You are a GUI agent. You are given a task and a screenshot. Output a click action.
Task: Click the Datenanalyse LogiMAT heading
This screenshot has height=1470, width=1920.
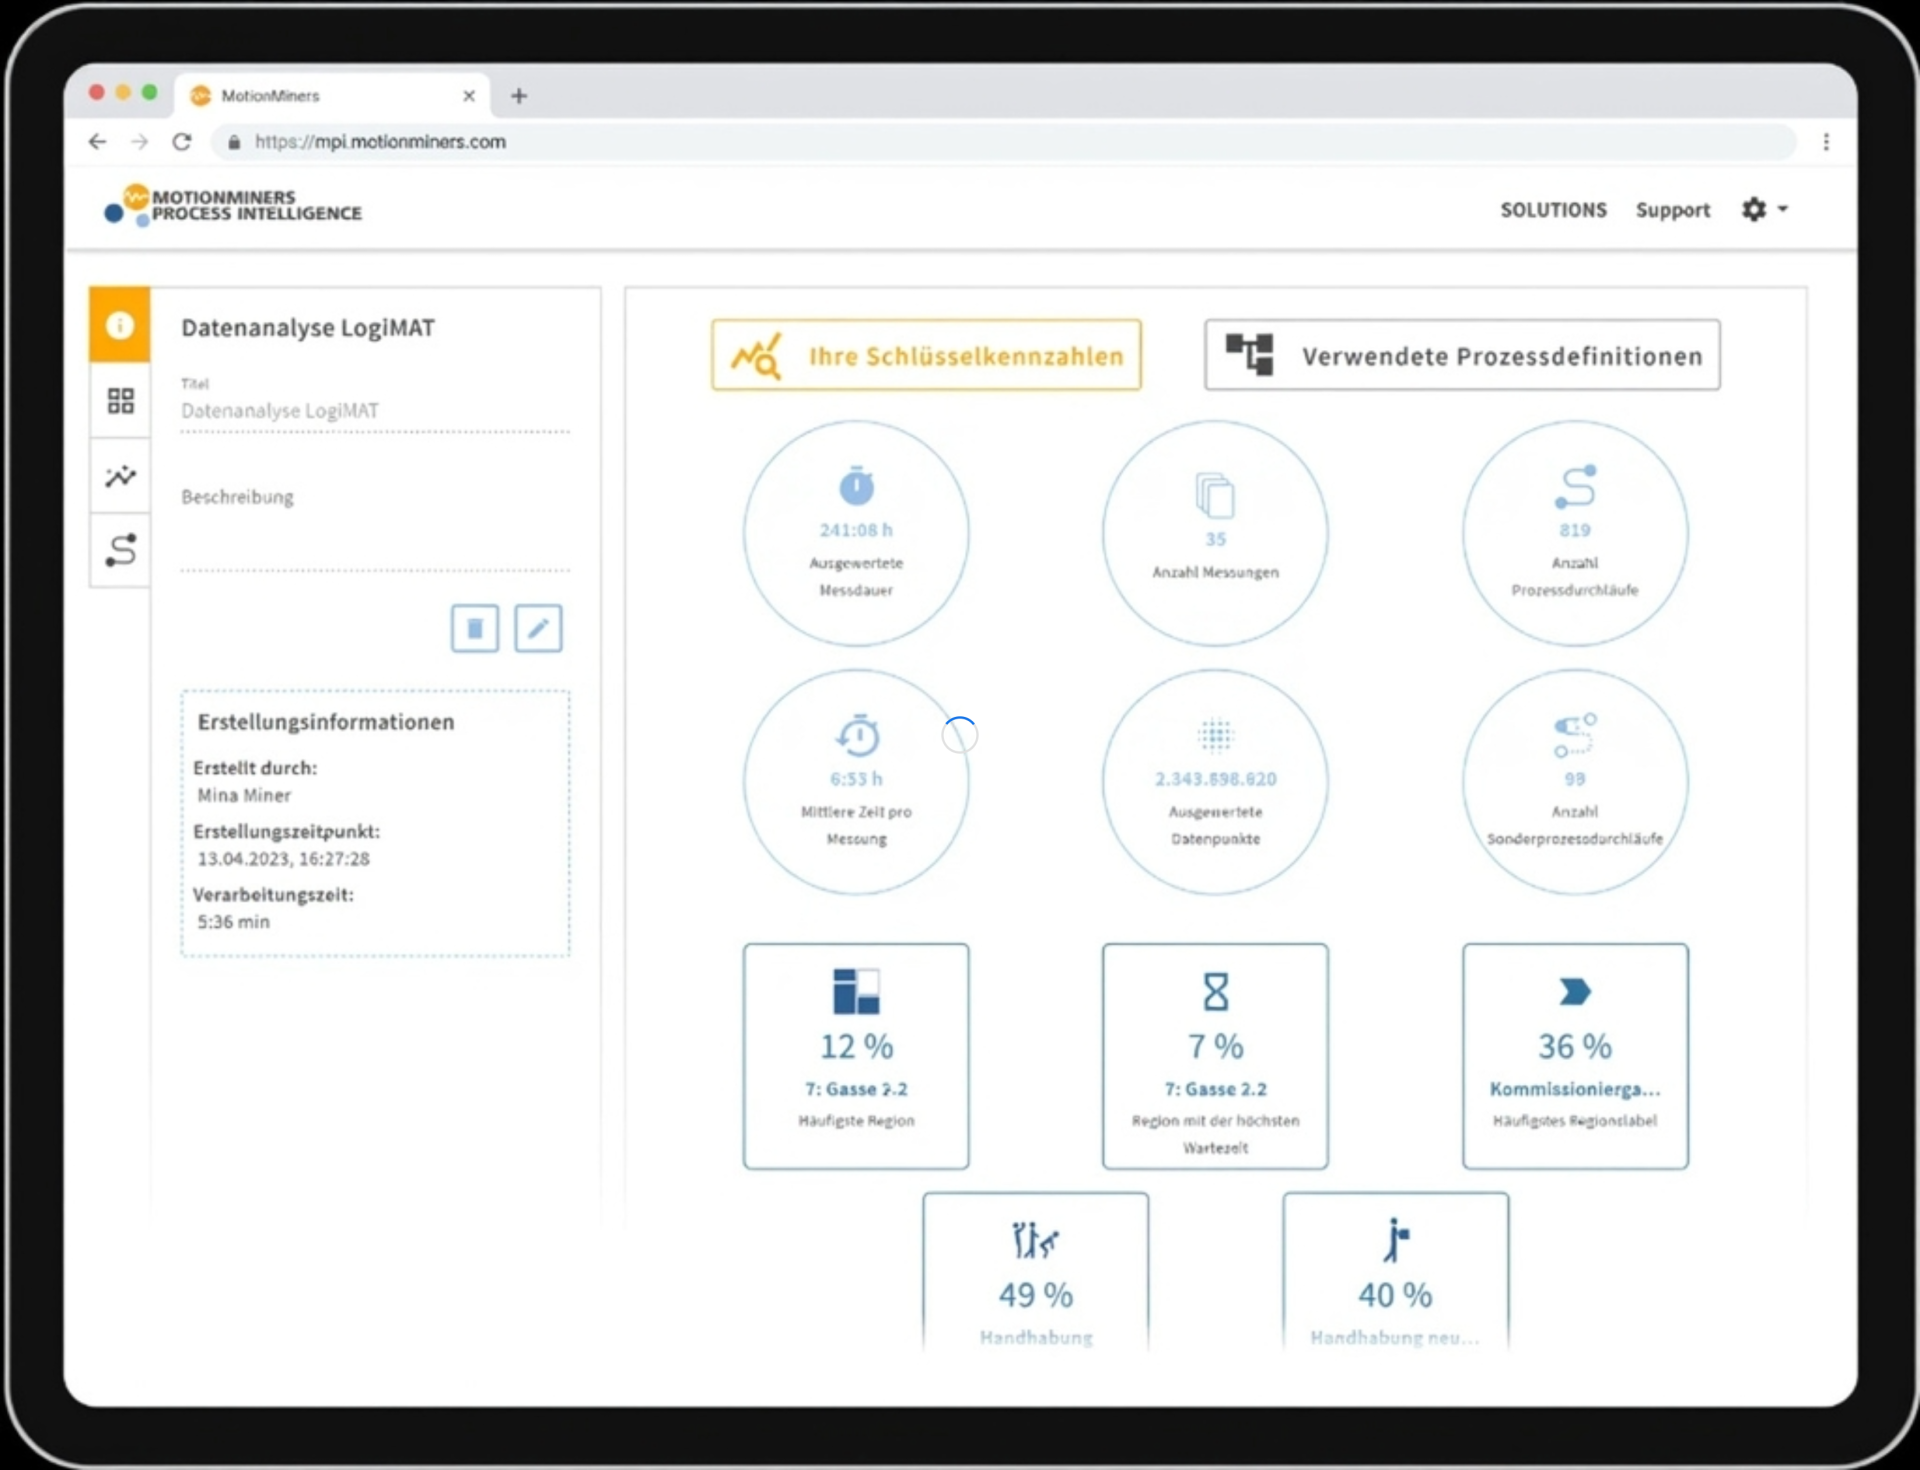point(308,328)
